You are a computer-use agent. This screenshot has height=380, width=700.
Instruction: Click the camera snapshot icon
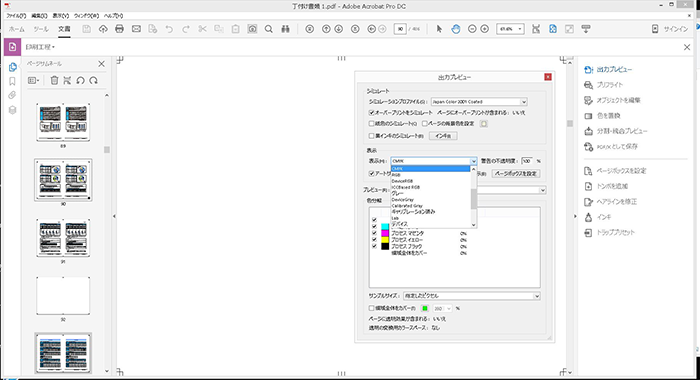coord(252,29)
